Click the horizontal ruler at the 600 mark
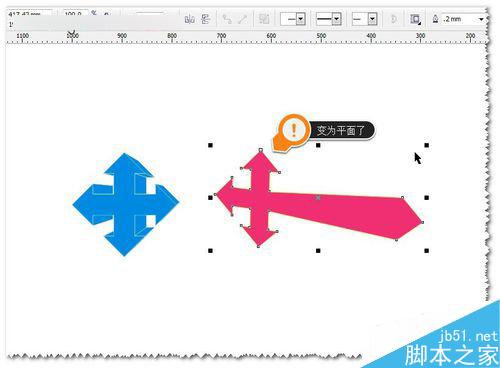 [x=271, y=37]
